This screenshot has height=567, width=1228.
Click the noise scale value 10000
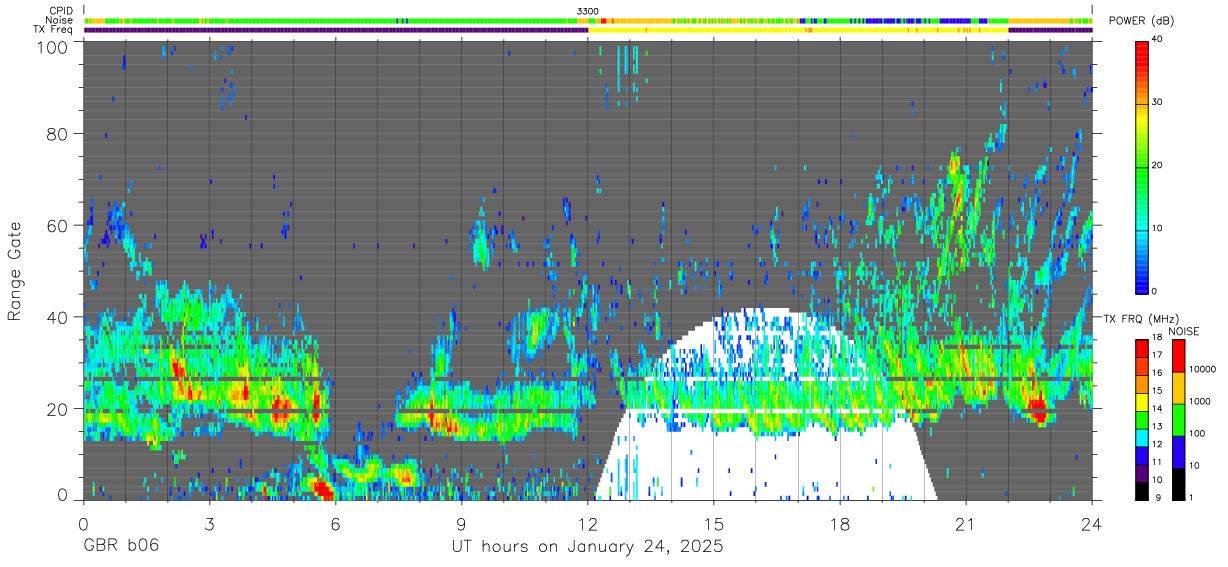(x=1201, y=369)
